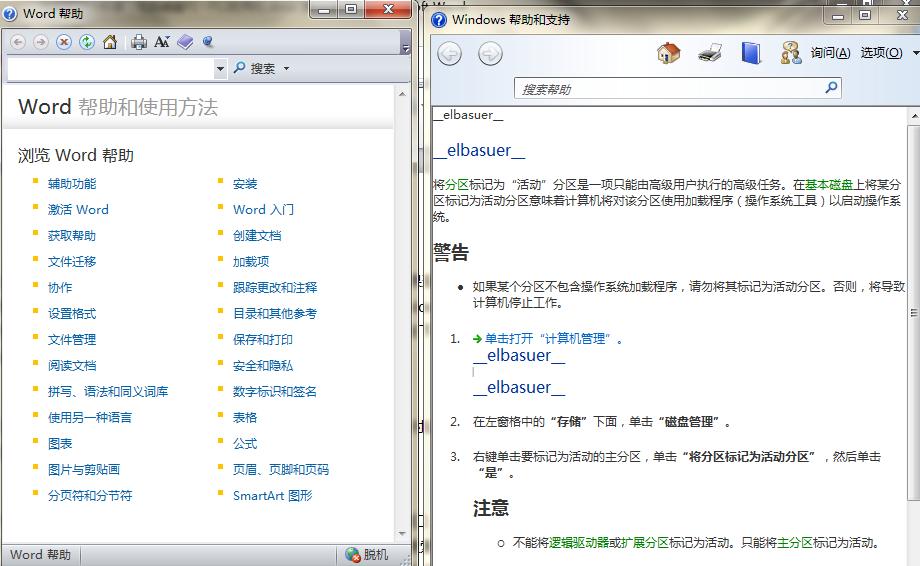
Task: Click the 搜索 button in Word Help
Action: pos(255,69)
